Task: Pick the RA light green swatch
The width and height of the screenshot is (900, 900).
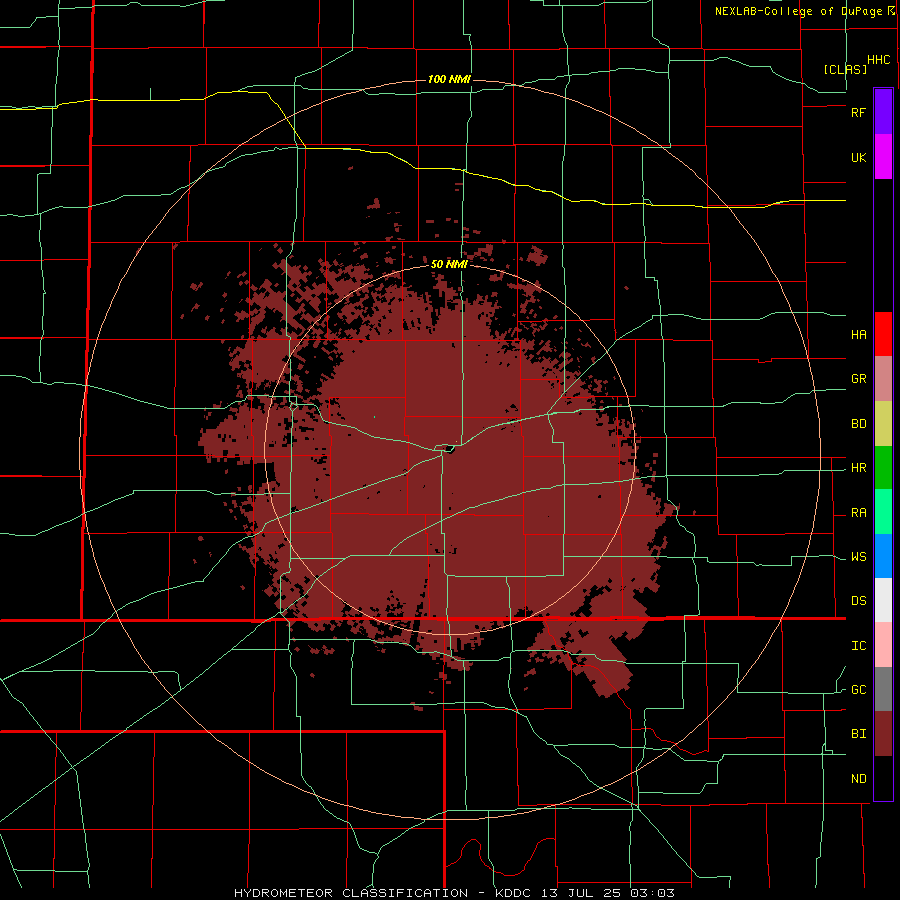Action: [x=883, y=512]
